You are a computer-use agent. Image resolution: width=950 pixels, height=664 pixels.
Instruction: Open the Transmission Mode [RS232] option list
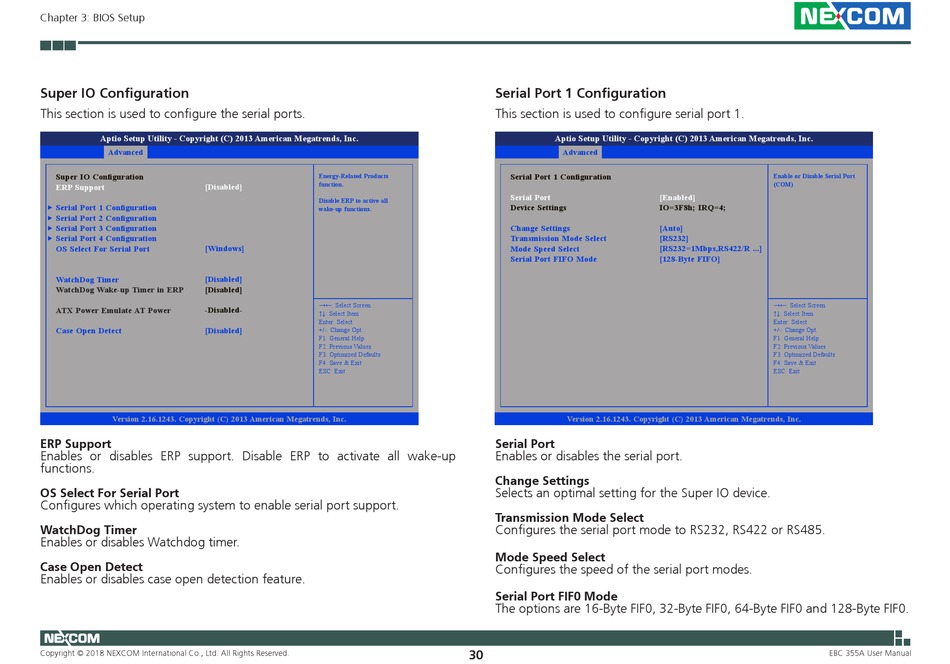674,239
